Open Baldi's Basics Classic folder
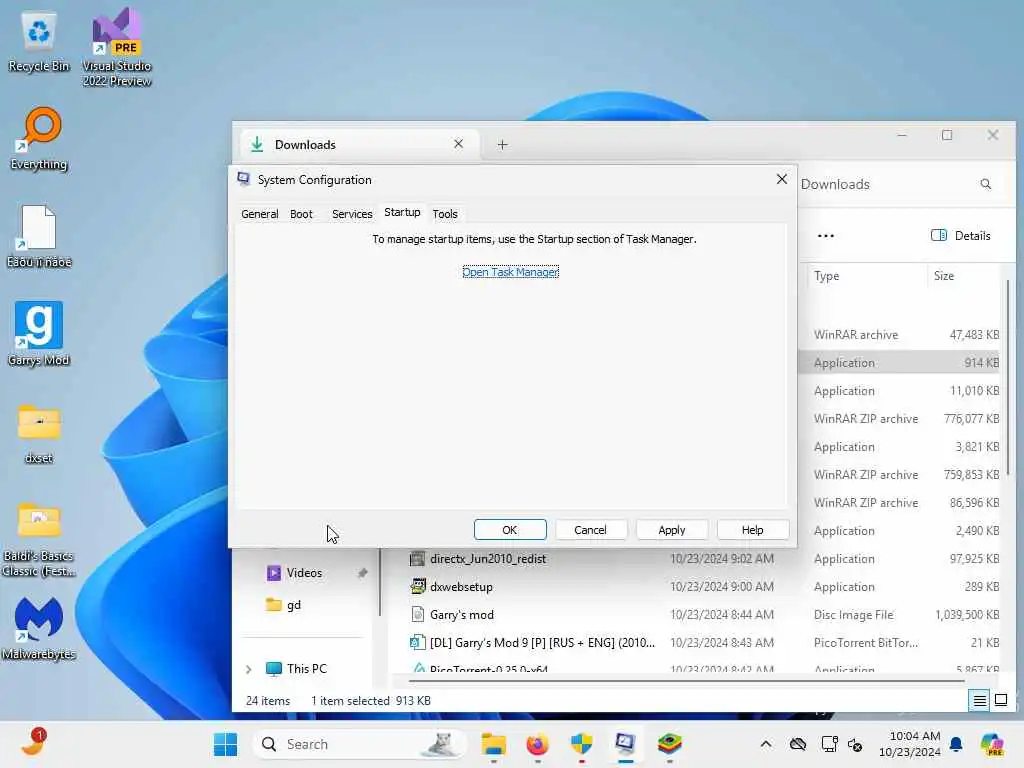The image size is (1024, 768). click(39, 539)
